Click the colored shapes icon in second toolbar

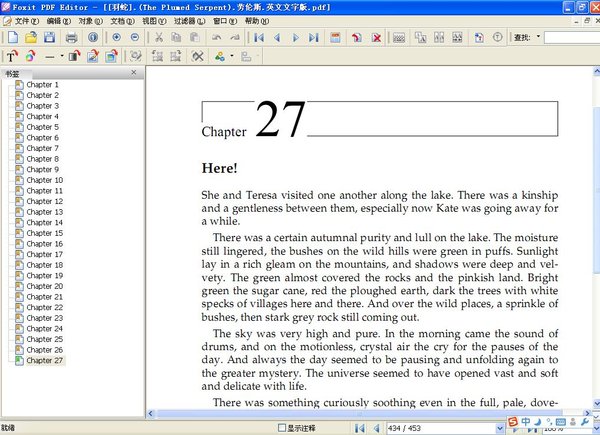220,57
